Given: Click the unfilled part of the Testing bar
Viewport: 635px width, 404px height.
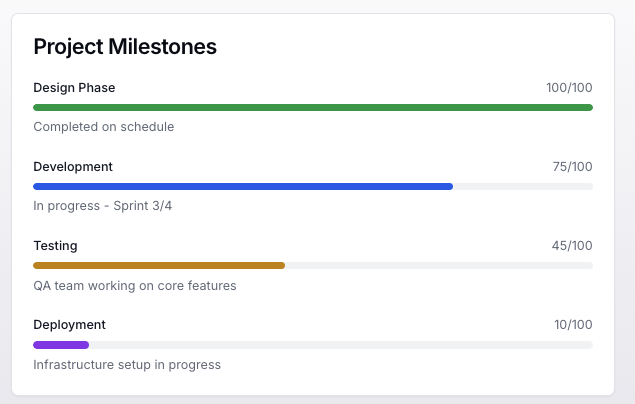Looking at the screenshot, I should point(438,265).
